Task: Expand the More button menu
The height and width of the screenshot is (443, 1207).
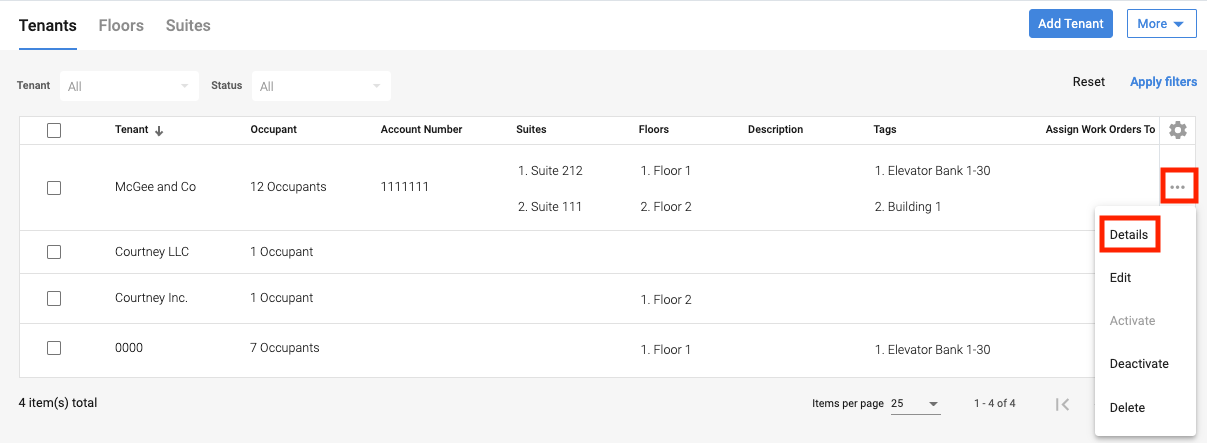Action: click(1162, 24)
